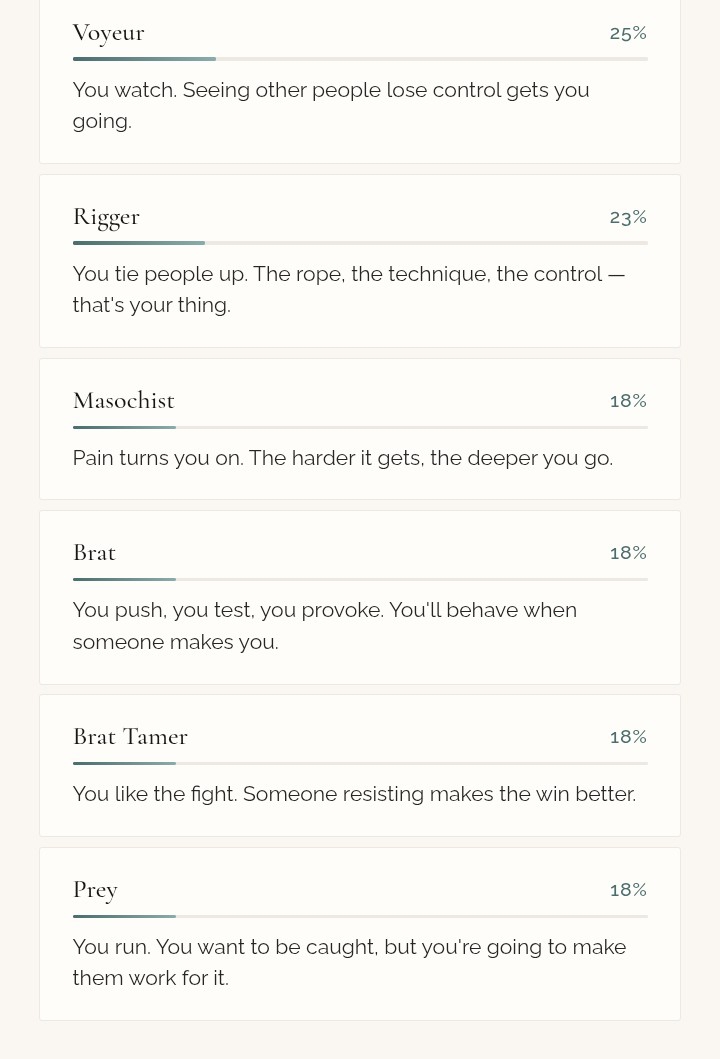Click the Masochist 18% score
Image resolution: width=720 pixels, height=1059 pixels.
(628, 401)
